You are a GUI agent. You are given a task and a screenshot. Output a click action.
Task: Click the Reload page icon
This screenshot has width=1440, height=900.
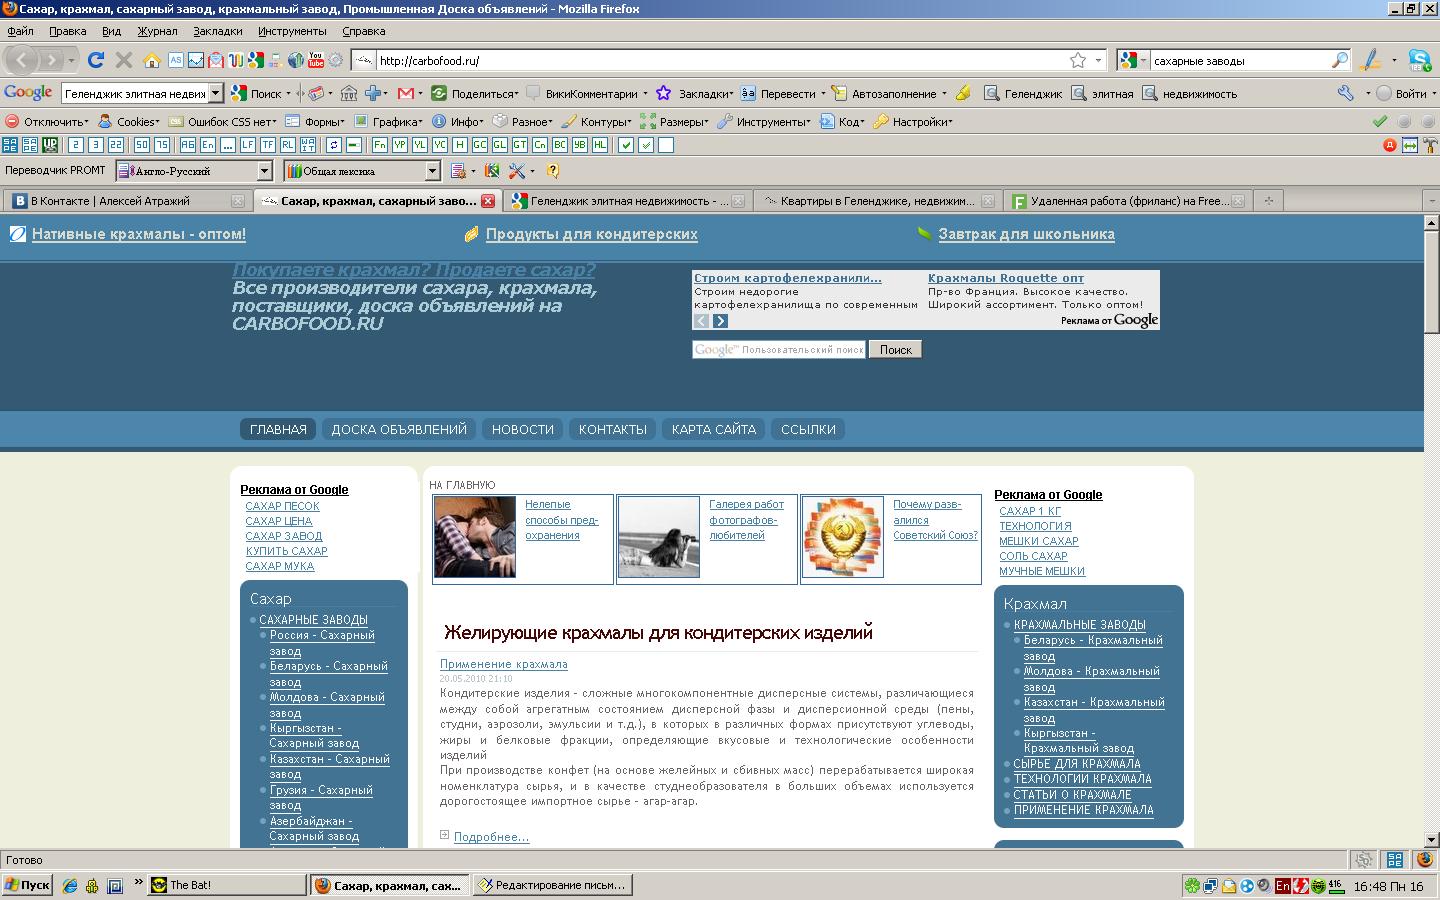[x=96, y=60]
